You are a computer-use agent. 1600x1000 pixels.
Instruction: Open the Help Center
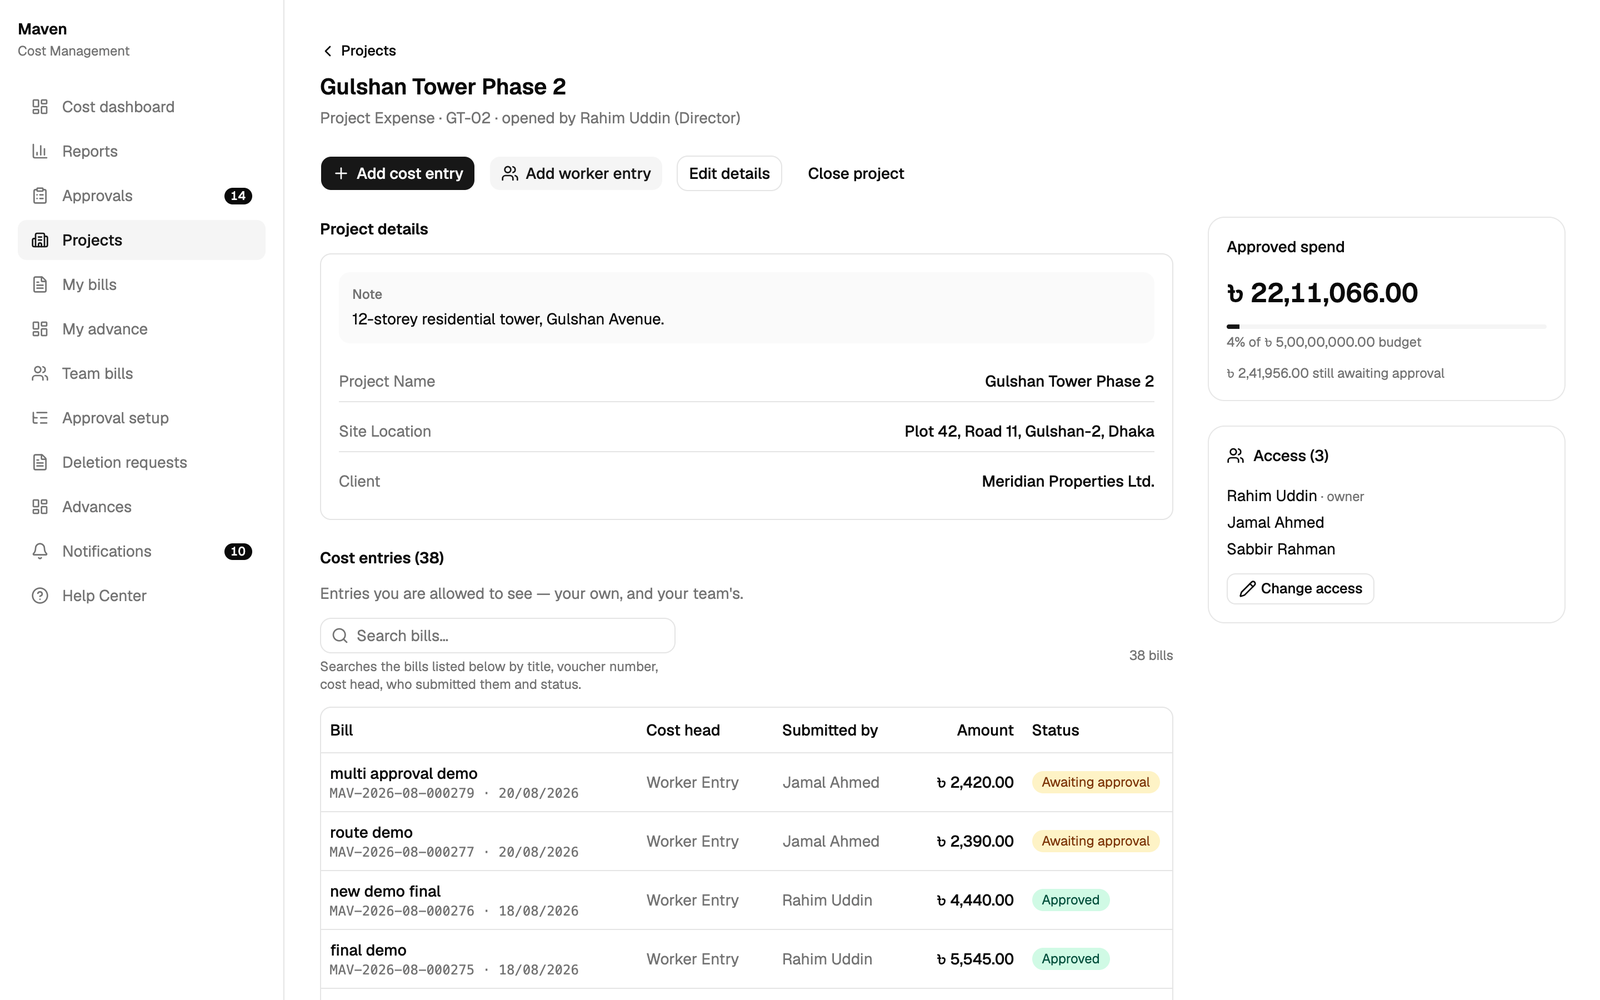click(142, 596)
